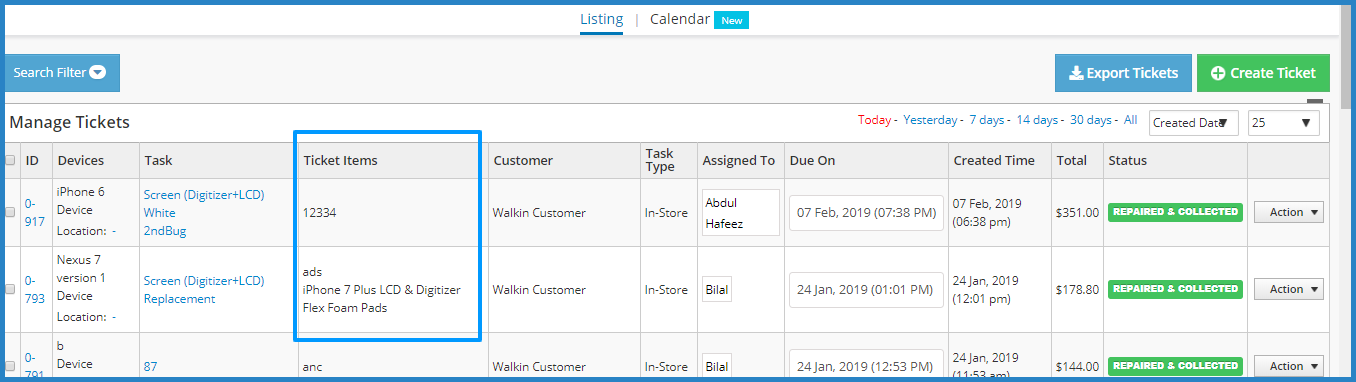Image resolution: width=1356 pixels, height=382 pixels.
Task: Check the box for ticket 0-791
Action: 11,365
